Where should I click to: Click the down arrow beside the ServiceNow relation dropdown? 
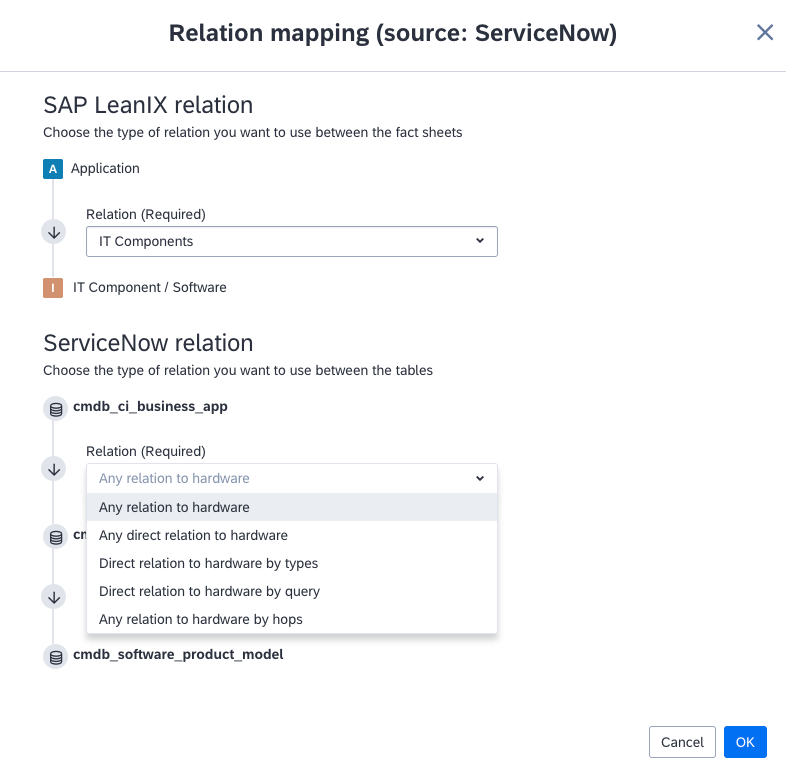coord(54,469)
